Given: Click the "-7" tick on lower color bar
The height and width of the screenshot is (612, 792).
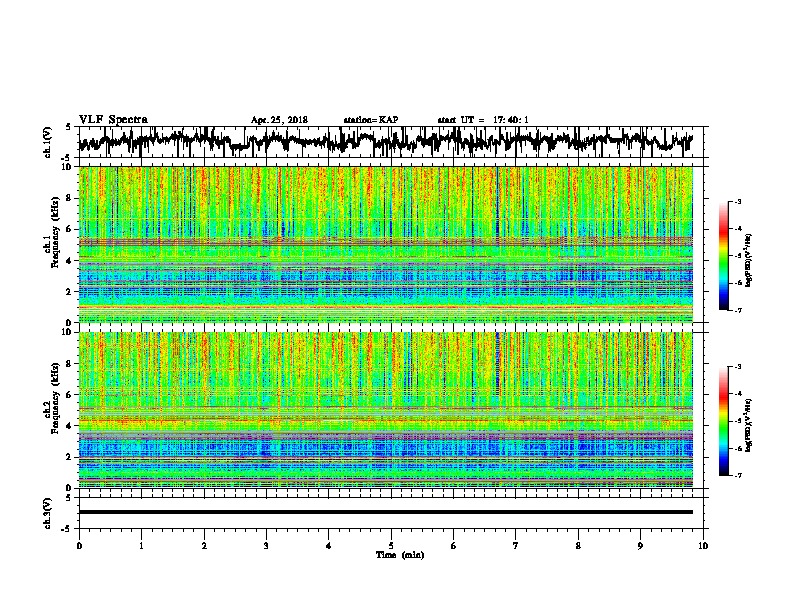Looking at the screenshot, I should click(x=737, y=475).
